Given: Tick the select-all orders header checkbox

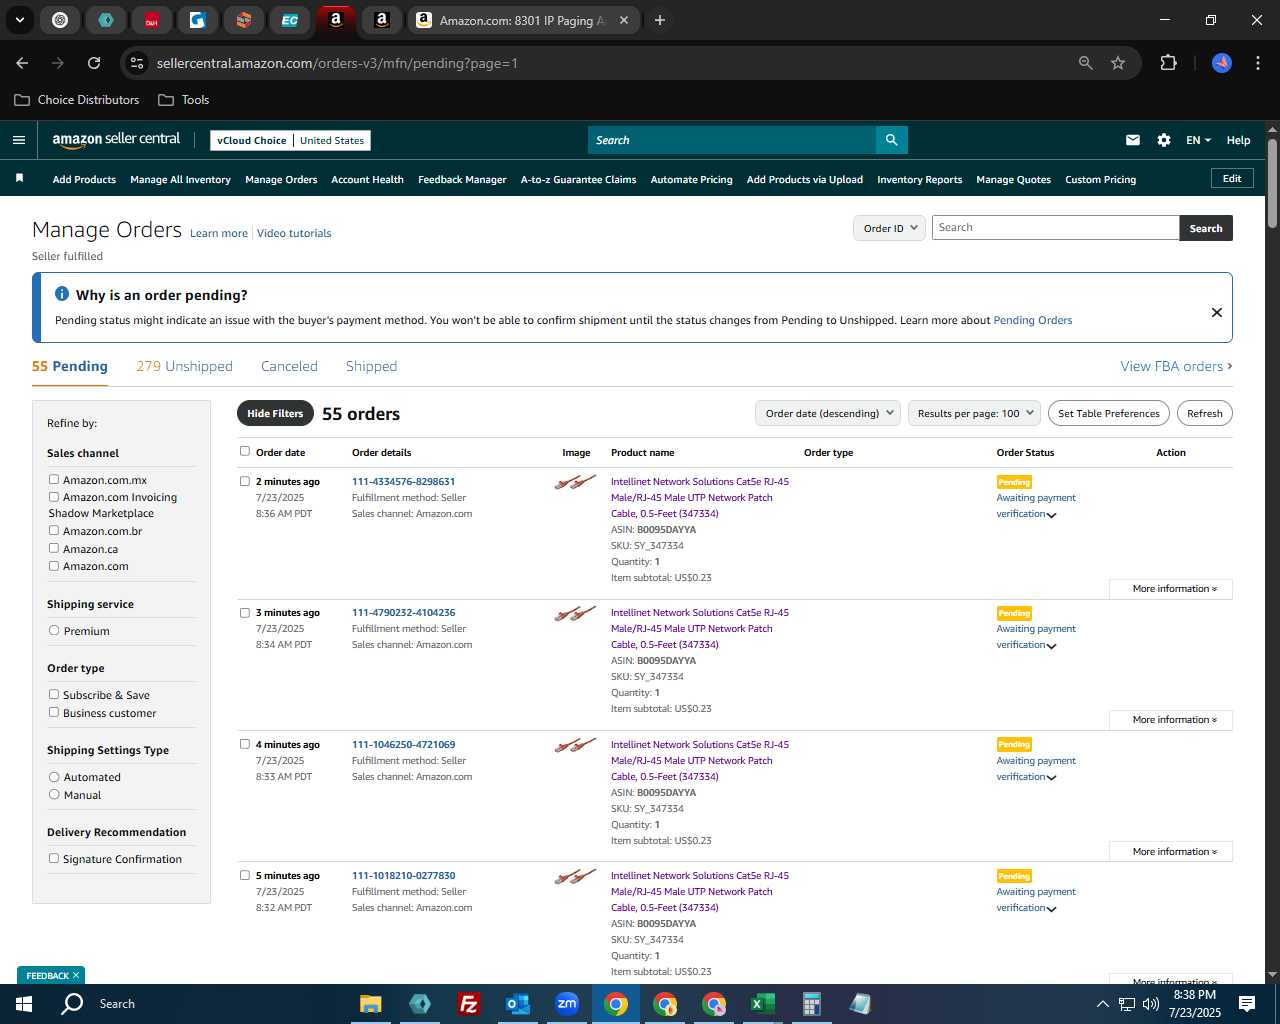Looking at the screenshot, I should click(245, 451).
